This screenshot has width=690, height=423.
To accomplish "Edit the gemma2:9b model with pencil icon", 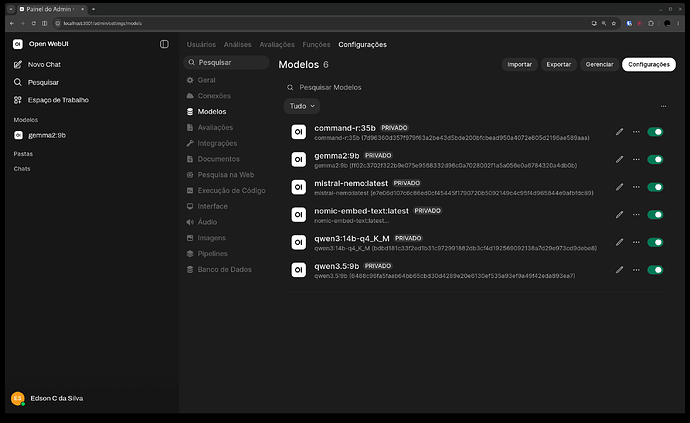I will point(620,159).
